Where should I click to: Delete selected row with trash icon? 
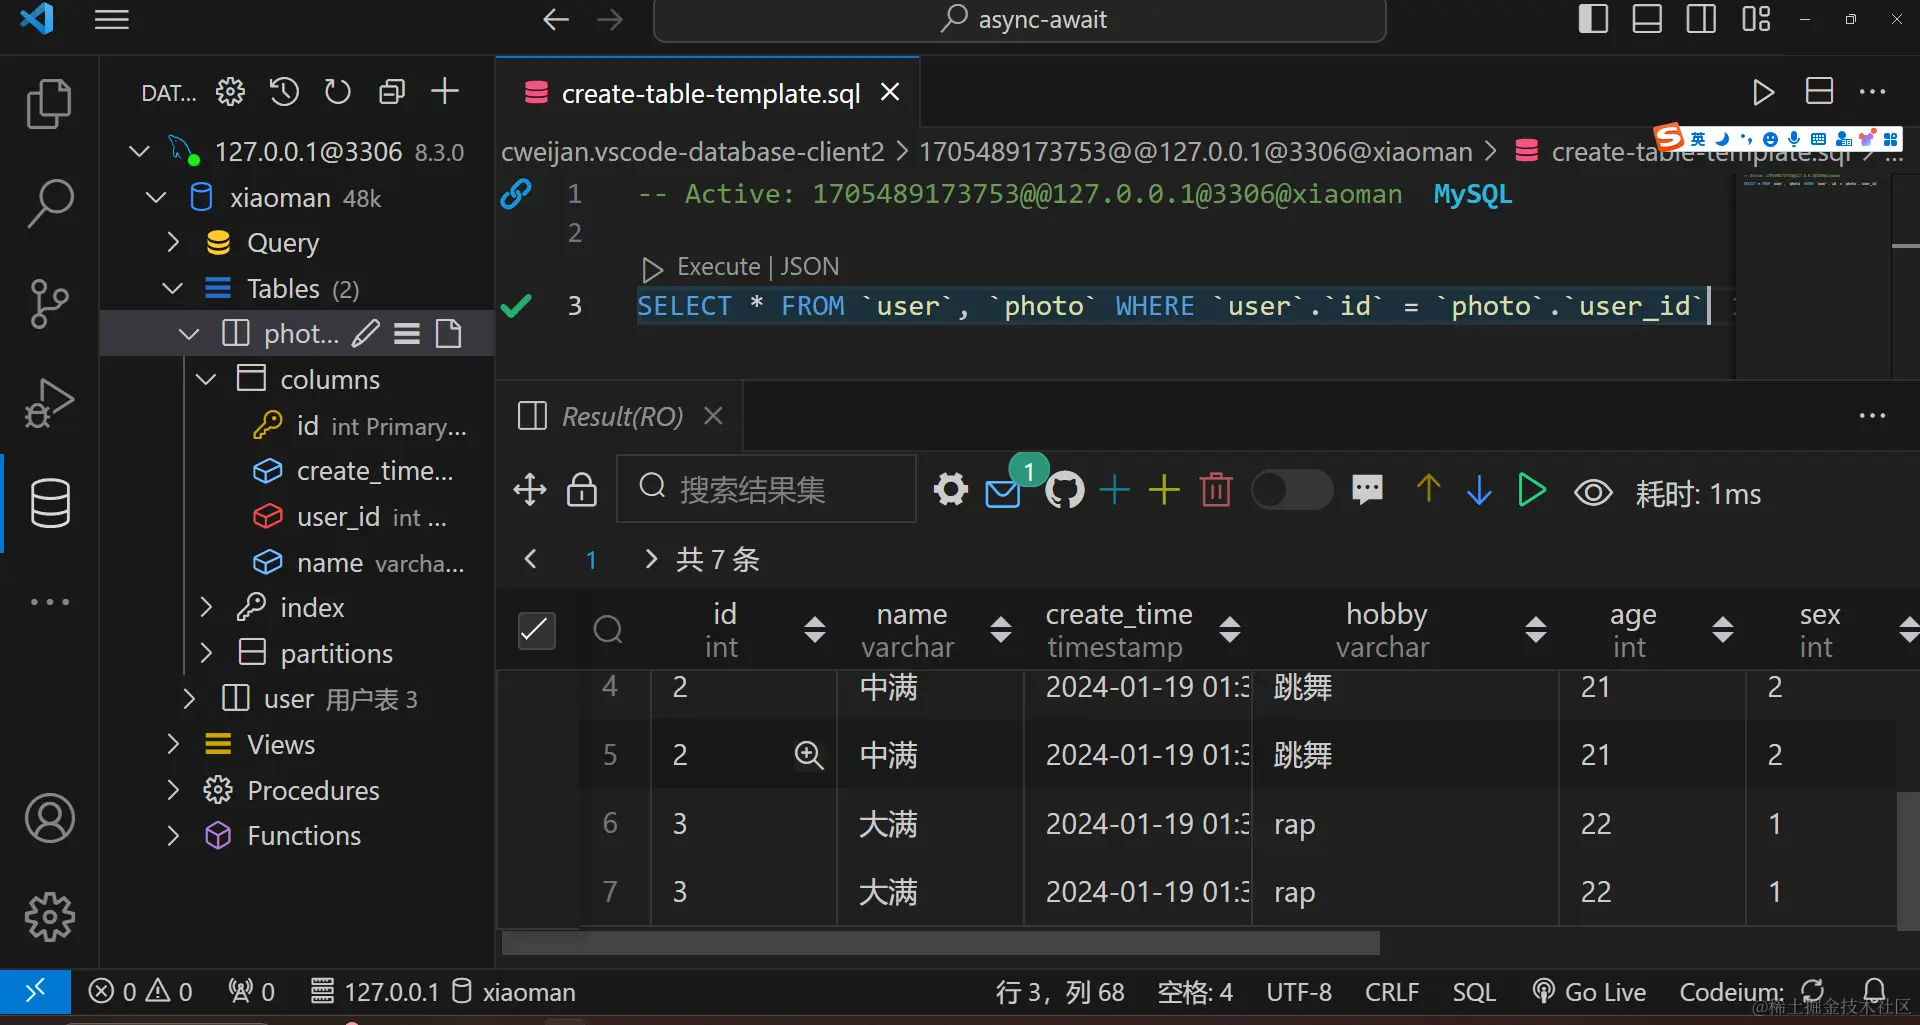[x=1216, y=490]
